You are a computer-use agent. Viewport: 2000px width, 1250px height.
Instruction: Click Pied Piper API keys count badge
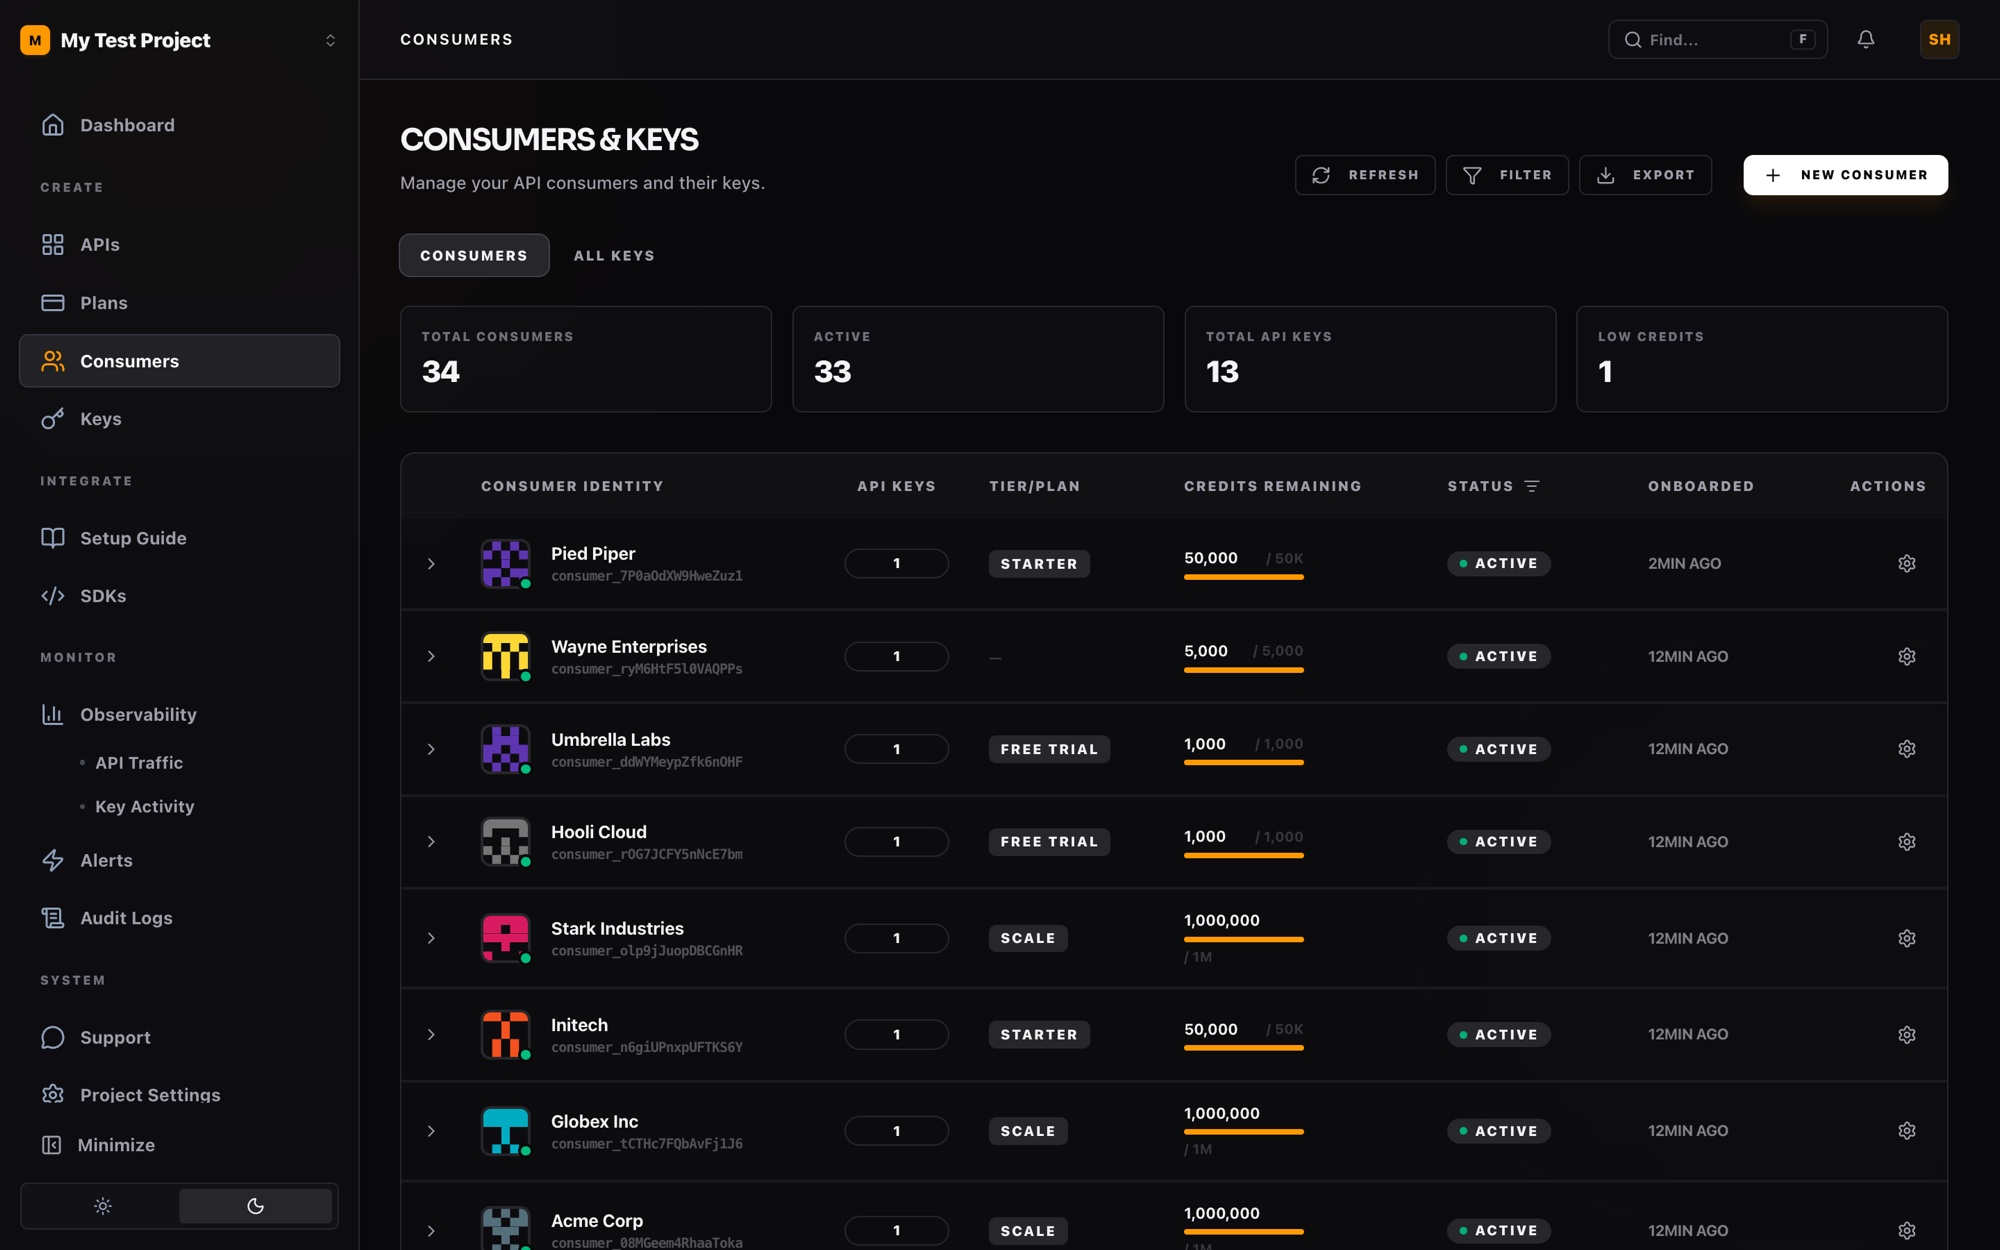tap(896, 564)
